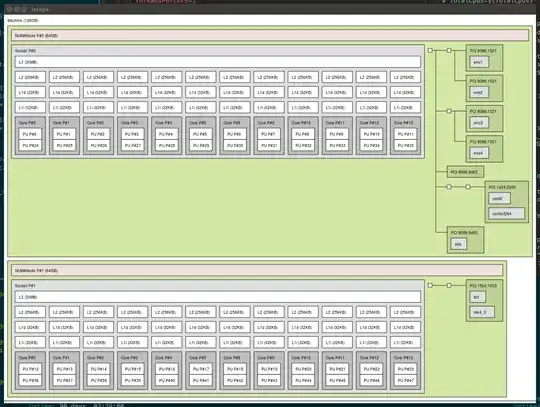Select processing unit PU P#24
This screenshot has width=540, height=407.
(30, 145)
